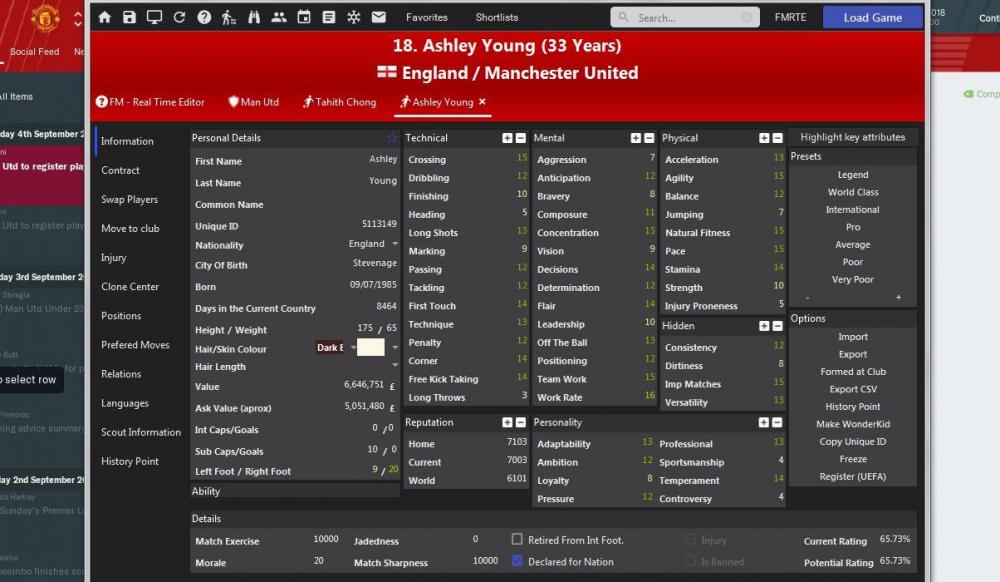1000x582 pixels.
Task: Open settings with the gear icon
Action: pos(354,17)
